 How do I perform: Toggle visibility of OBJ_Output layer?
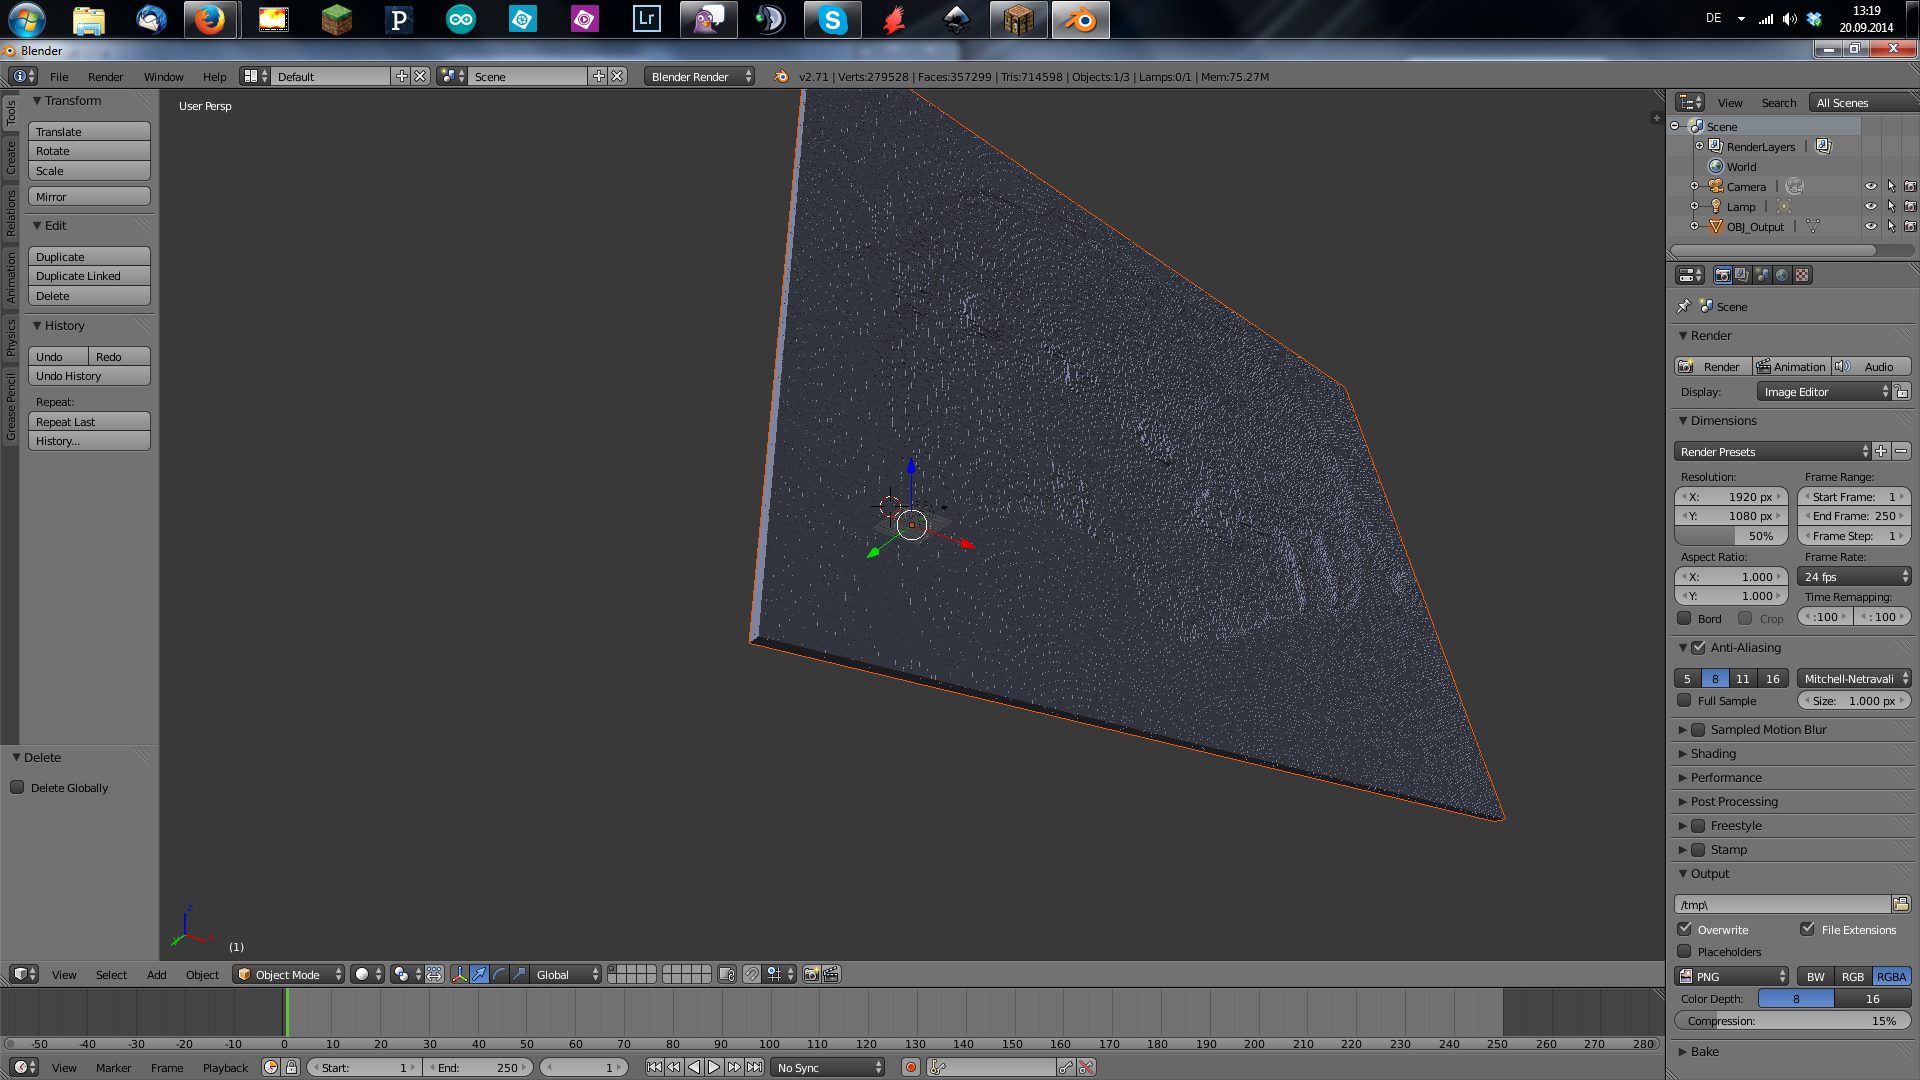(x=1870, y=225)
